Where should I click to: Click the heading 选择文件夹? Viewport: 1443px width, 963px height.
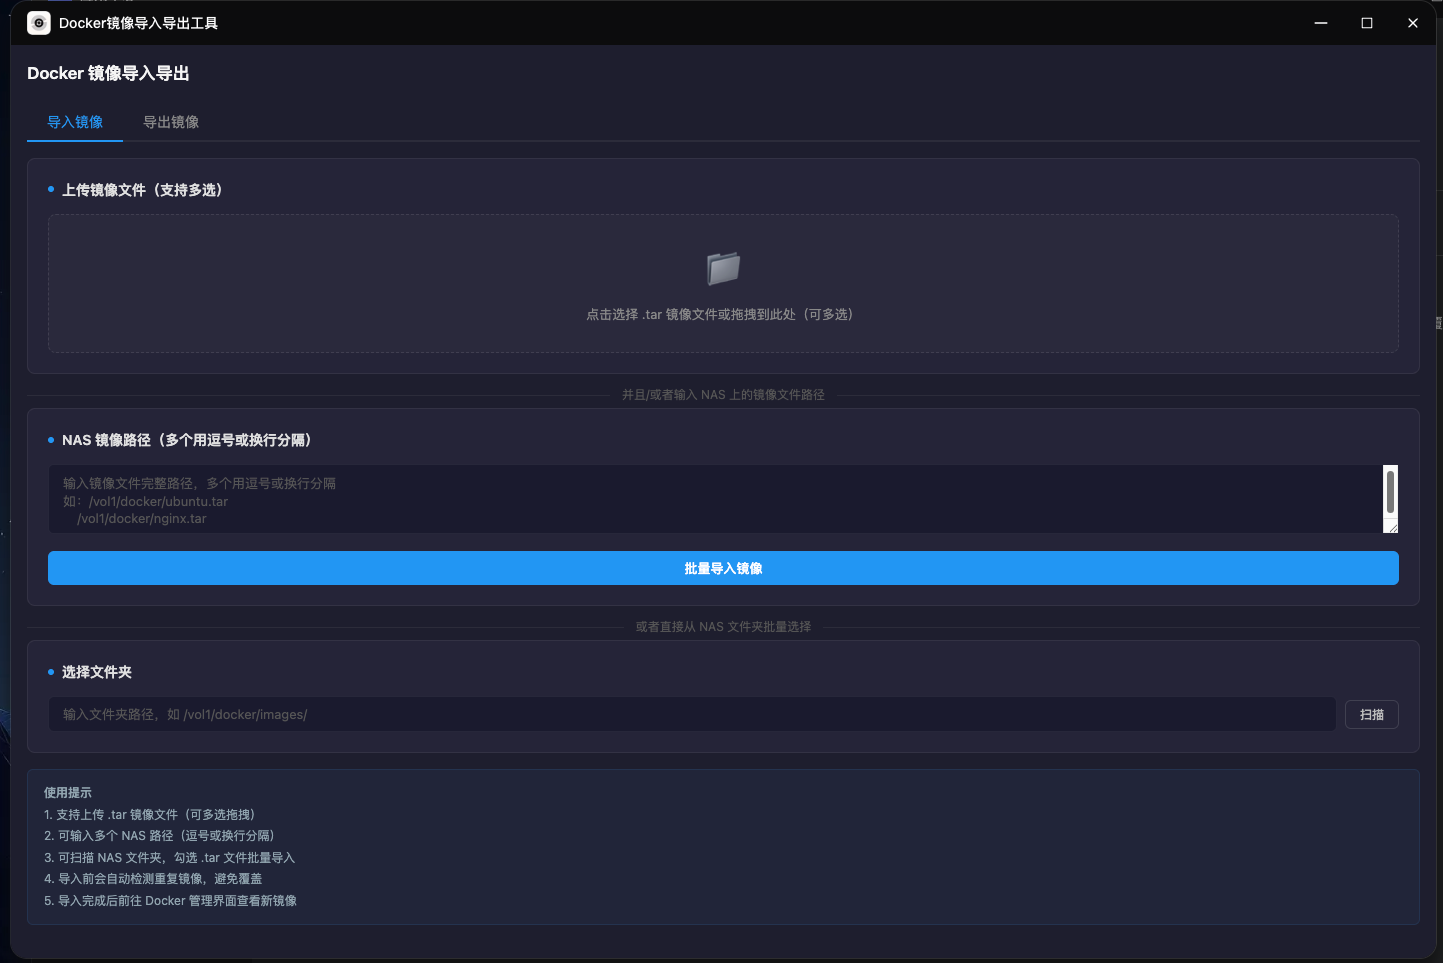coord(97,672)
